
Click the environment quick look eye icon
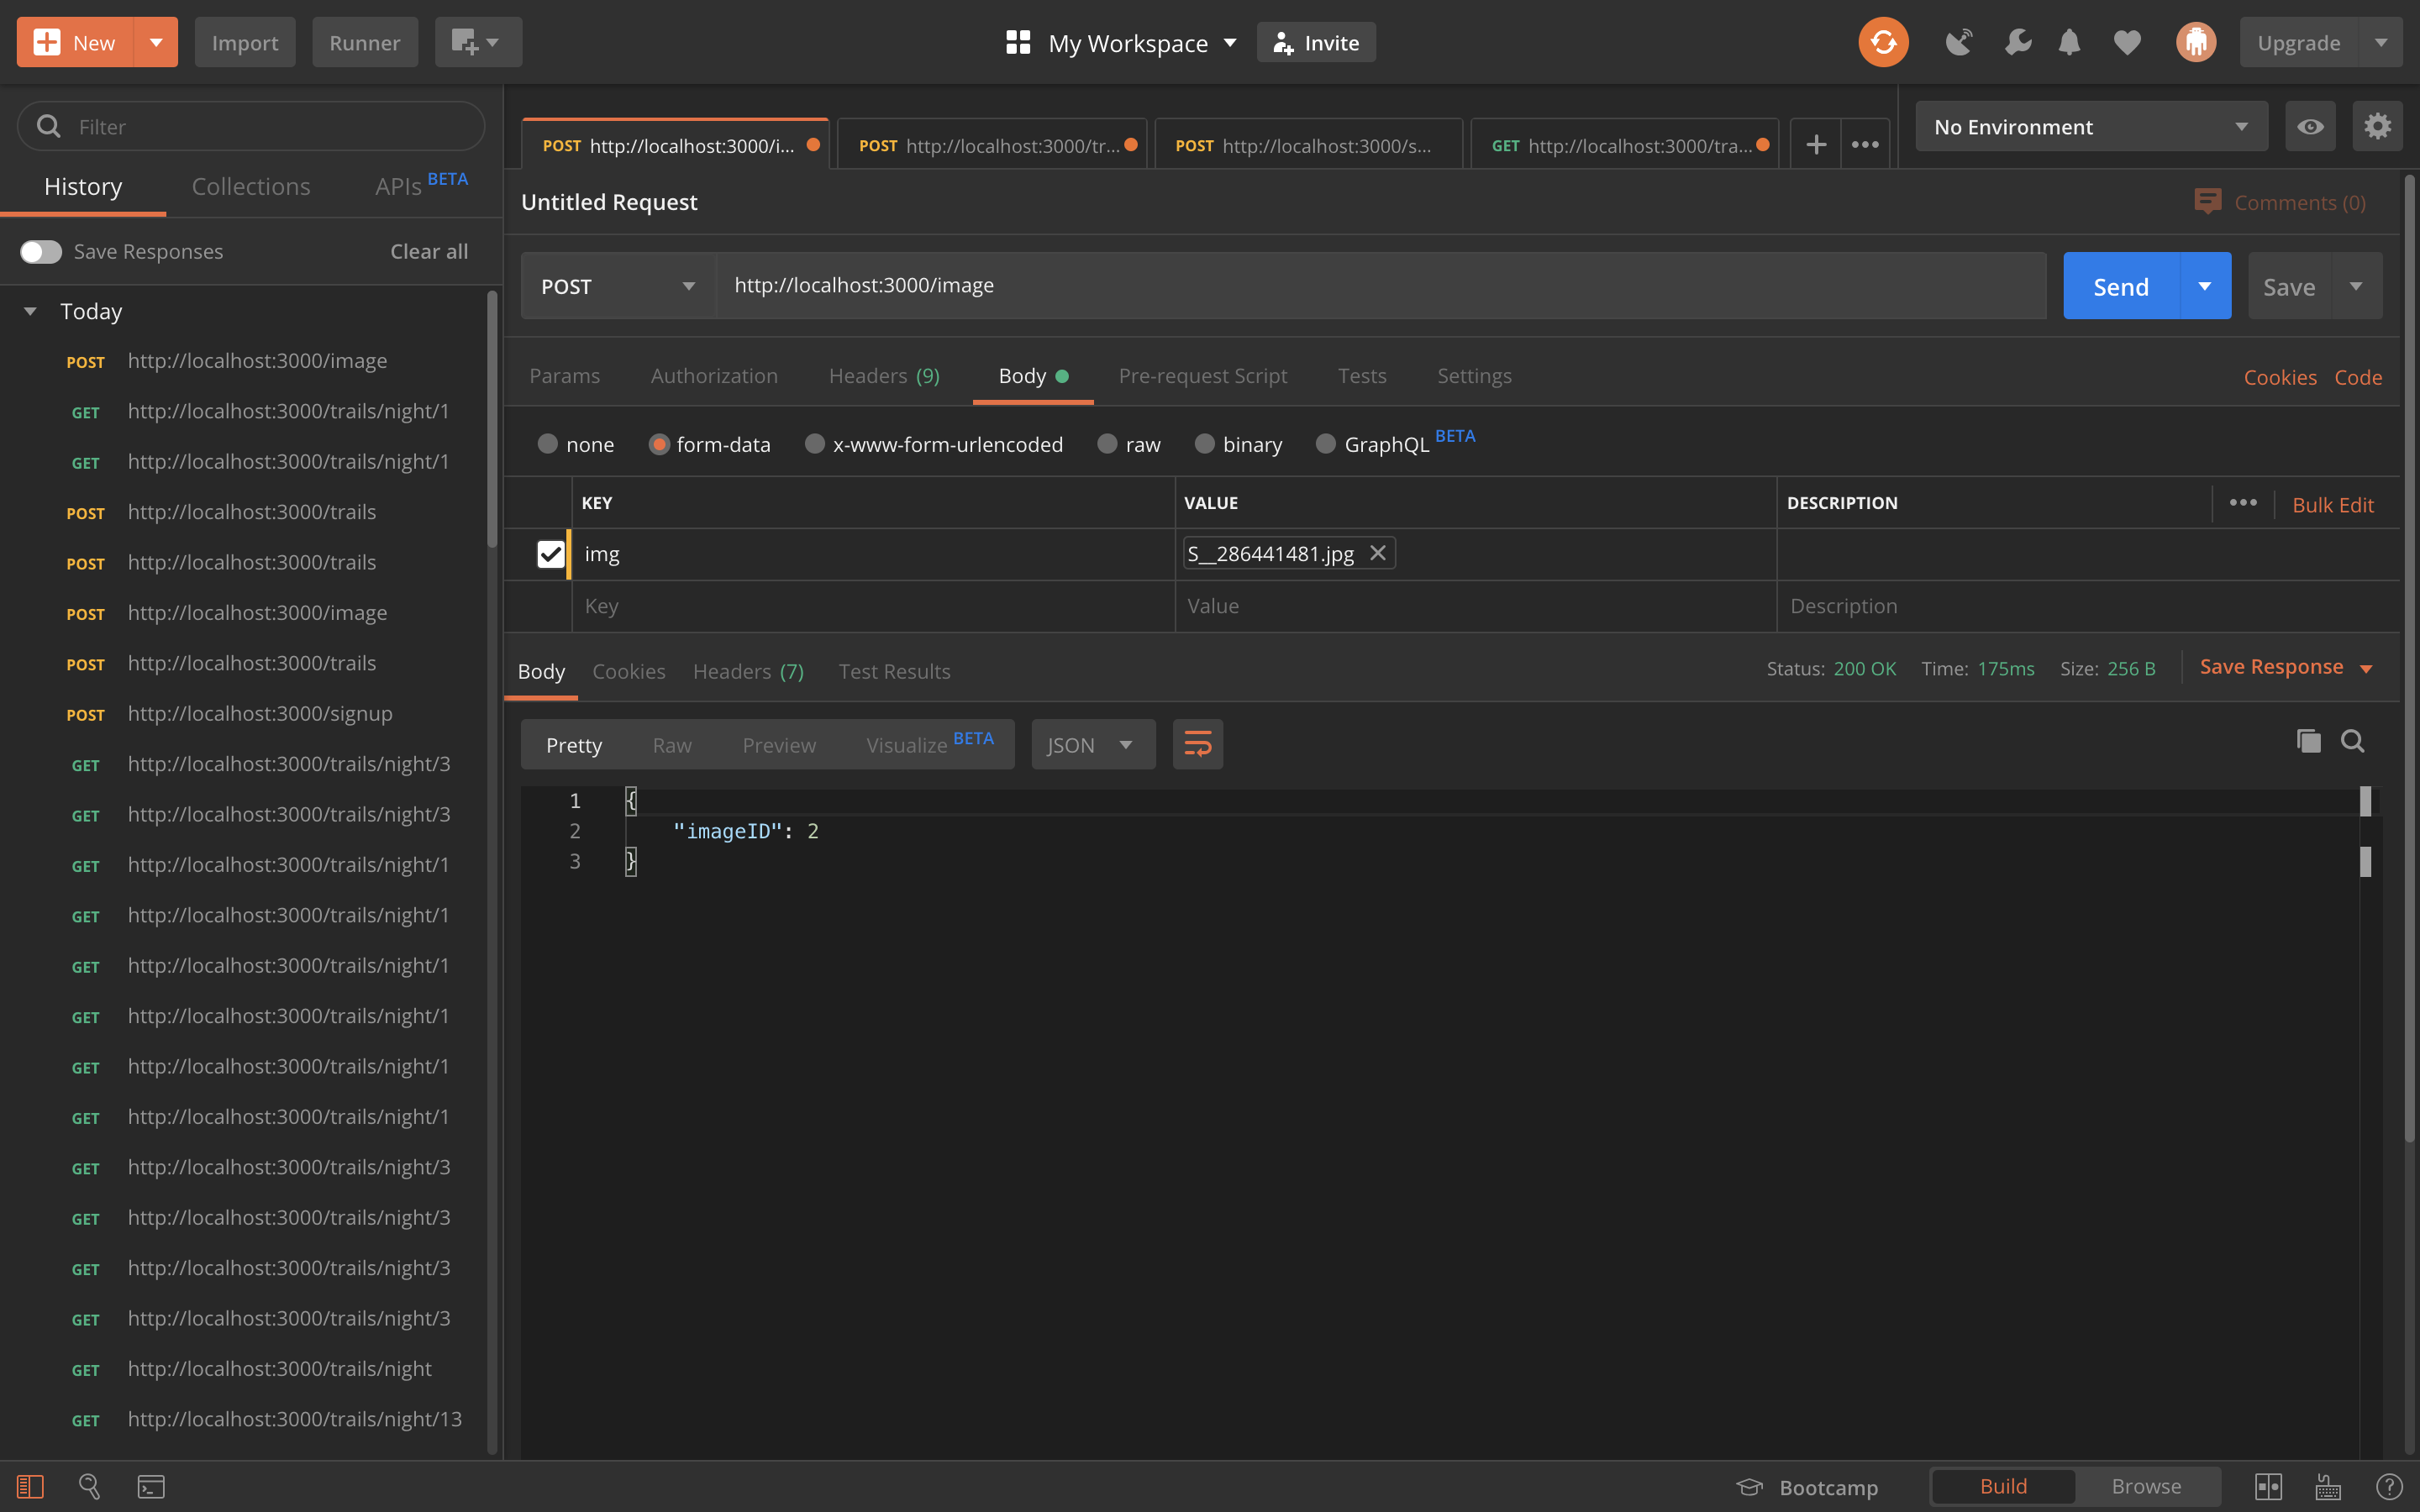(2309, 126)
